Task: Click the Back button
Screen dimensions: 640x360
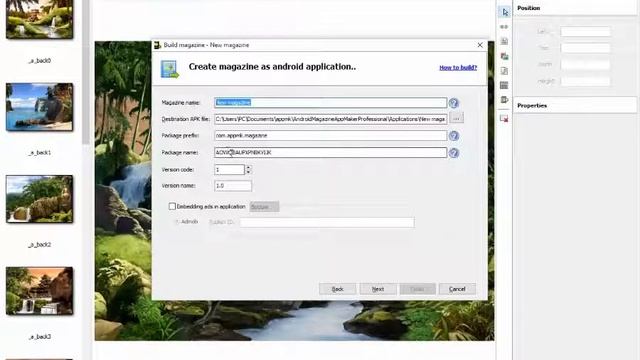Action: pos(337,289)
